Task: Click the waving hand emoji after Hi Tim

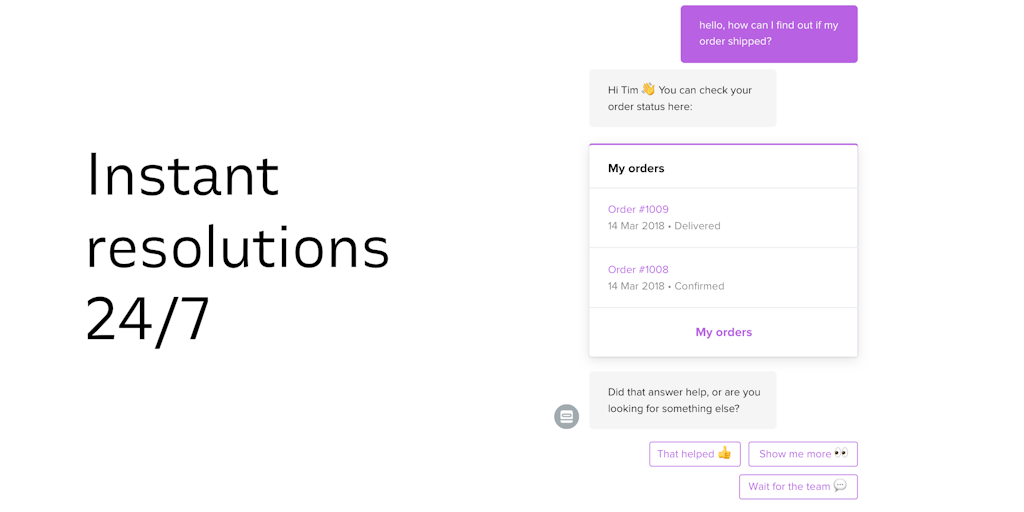Action: click(648, 89)
